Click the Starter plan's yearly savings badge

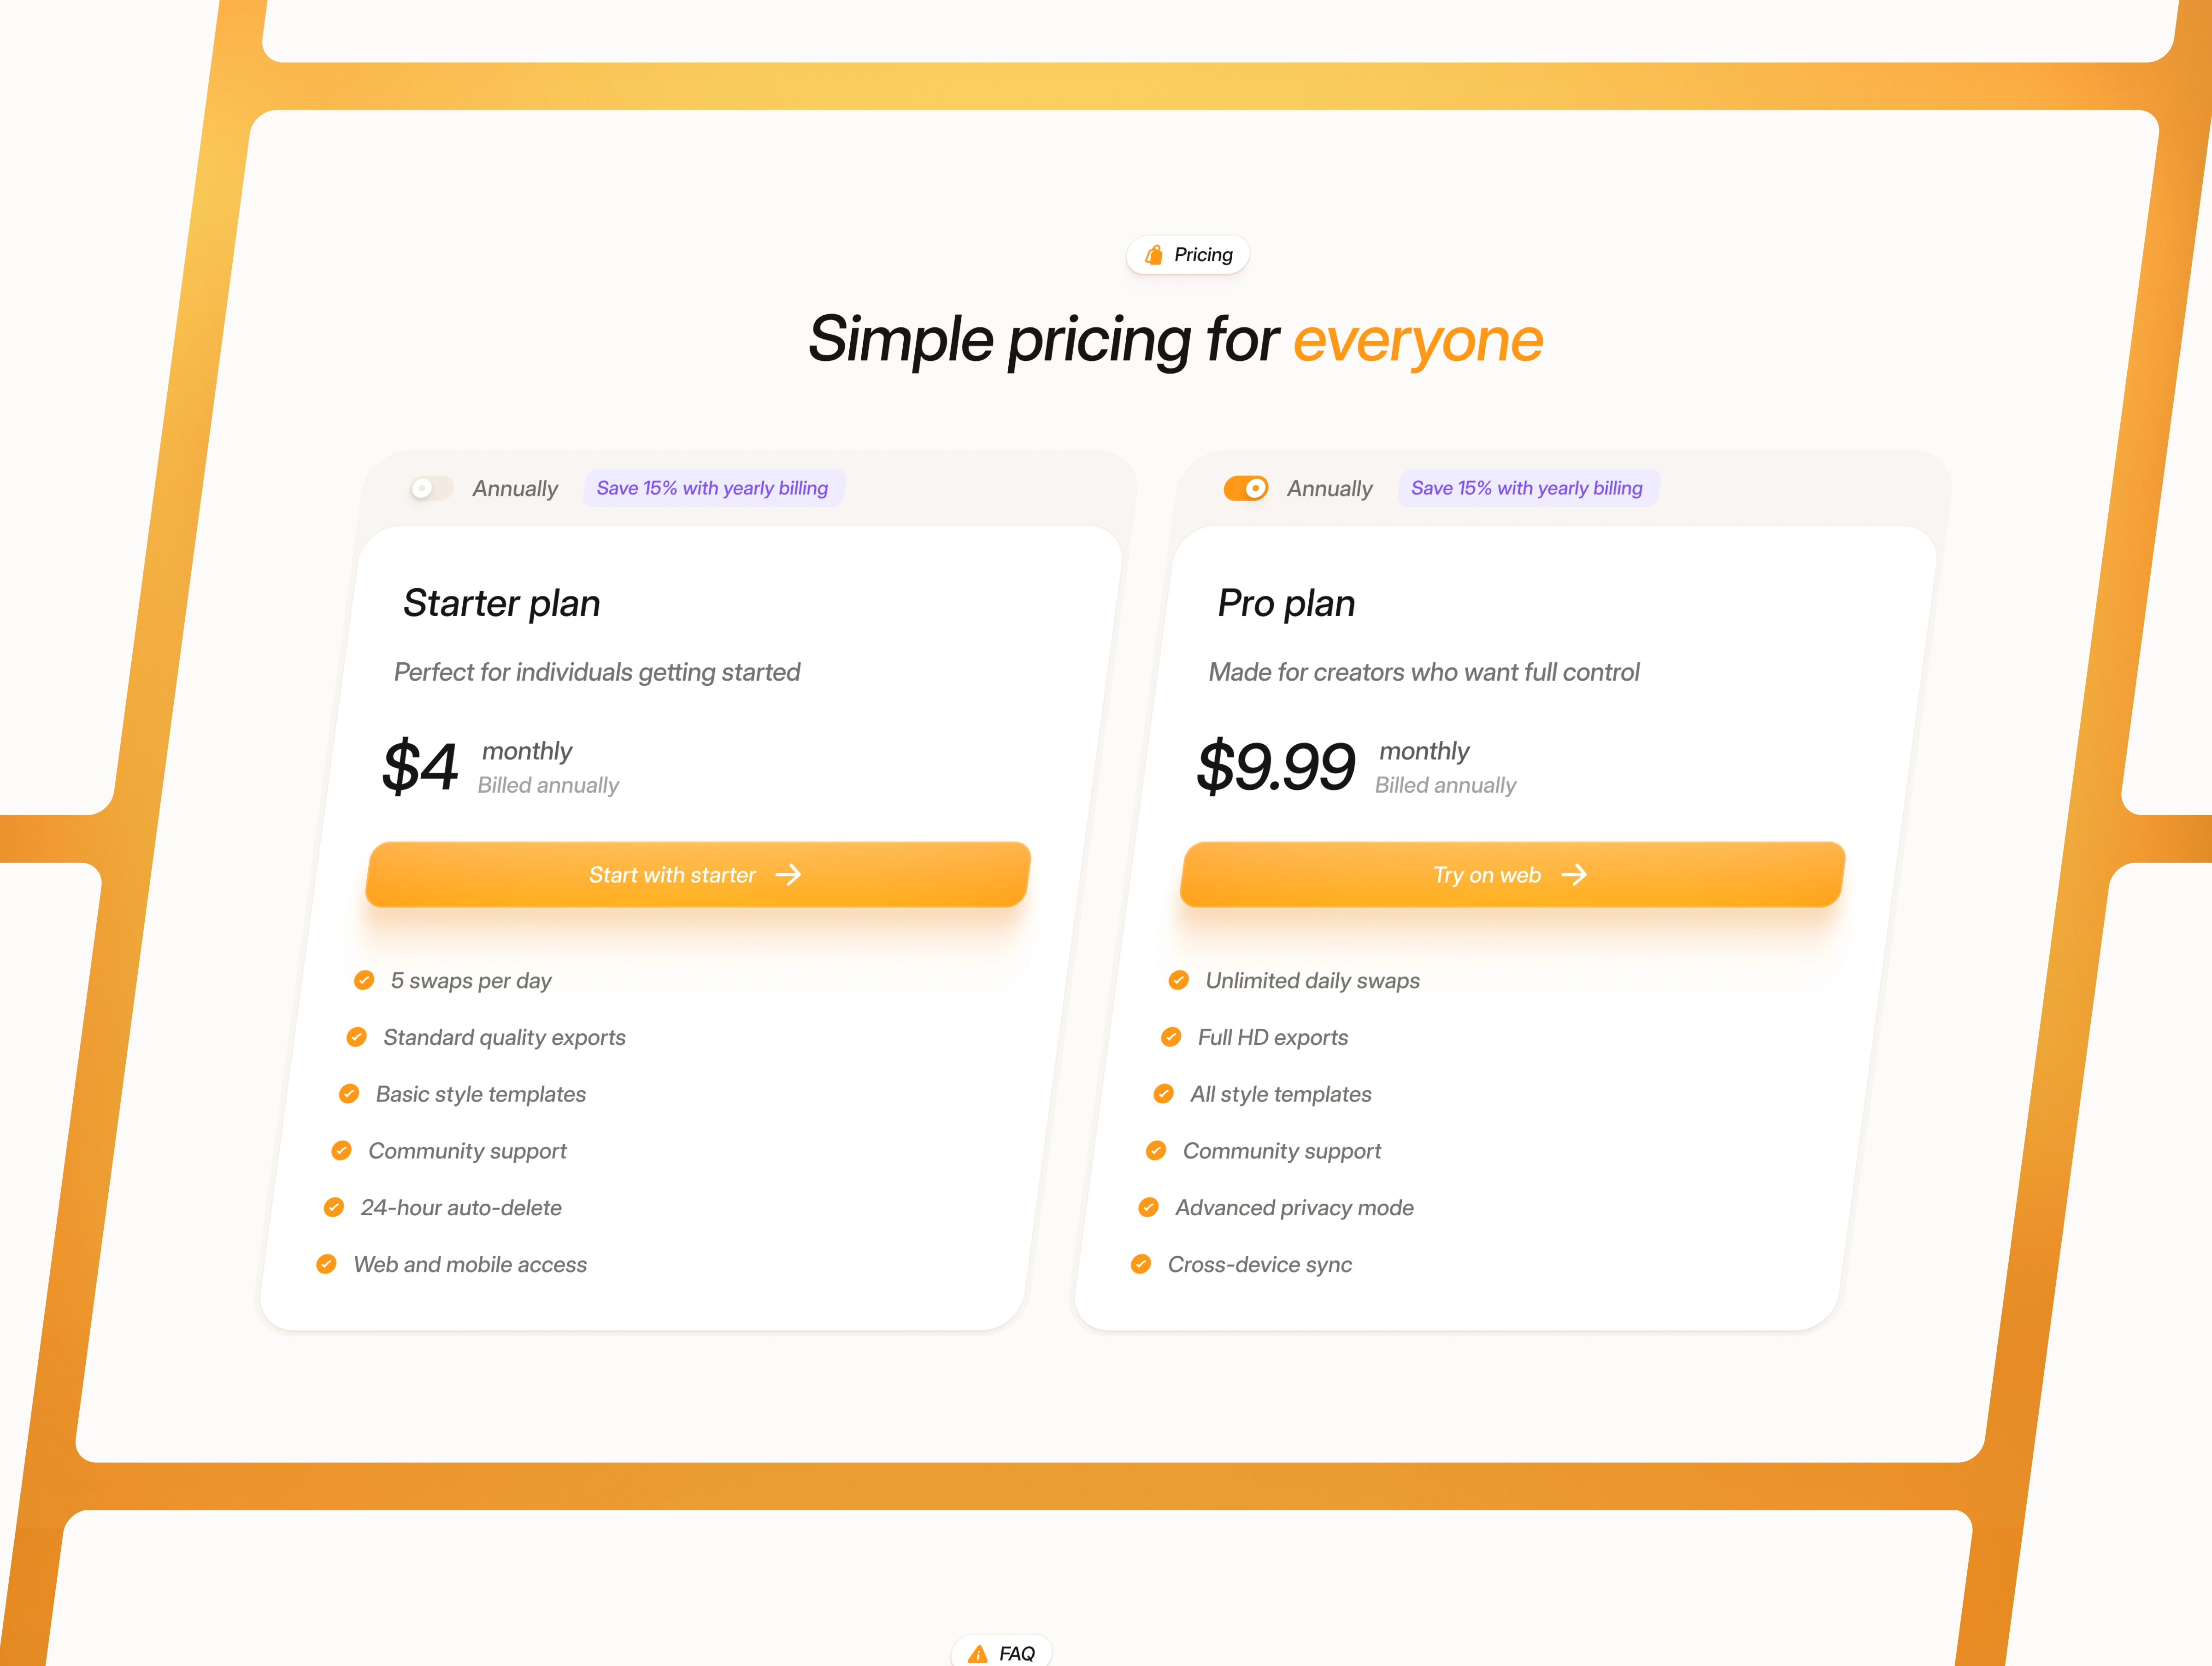[x=712, y=488]
